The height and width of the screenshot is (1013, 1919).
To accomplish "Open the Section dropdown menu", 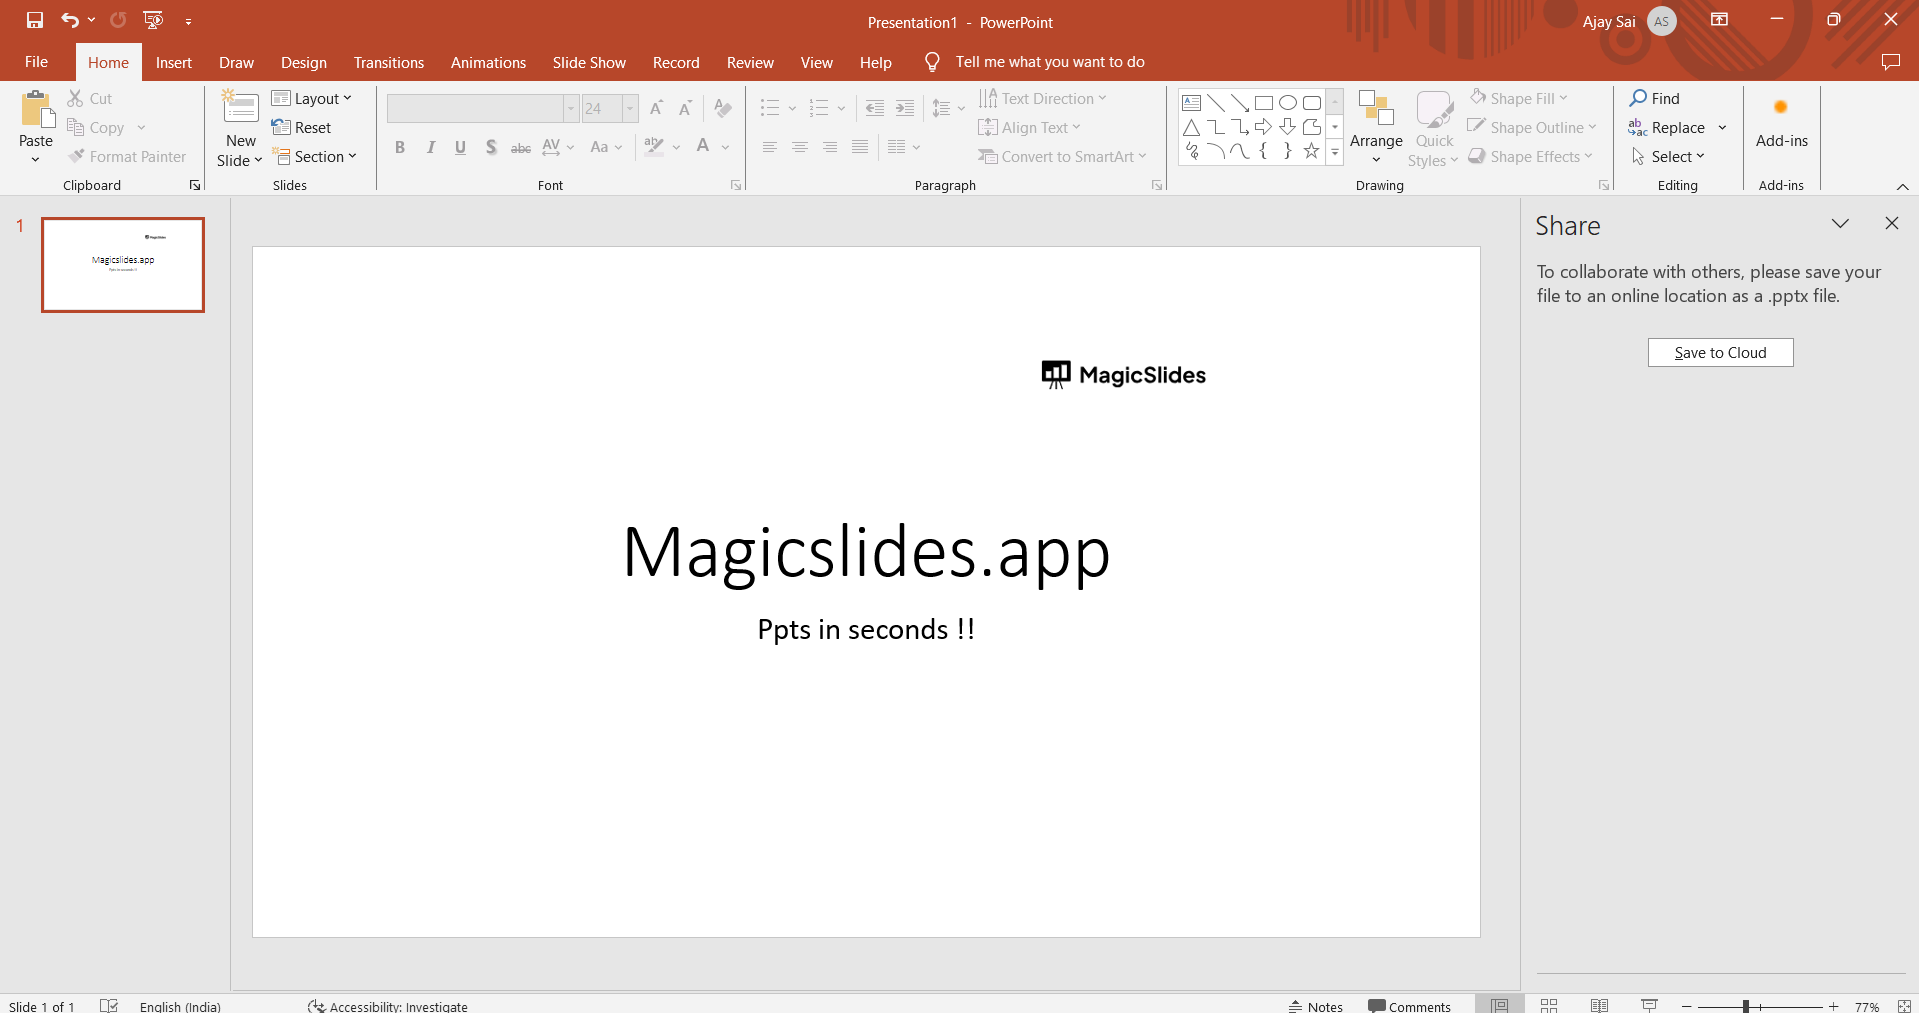I will 315,157.
